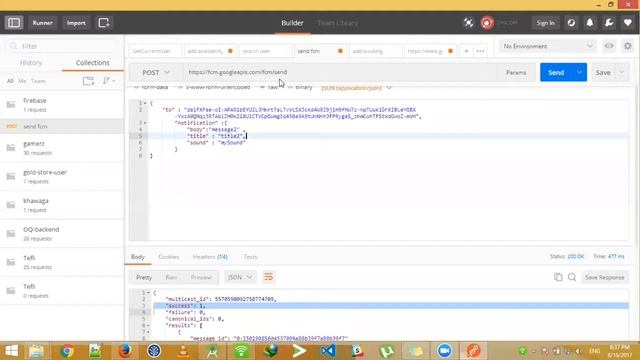640x360 pixels.
Task: Open the gold-store-user collection
Action: [62, 176]
